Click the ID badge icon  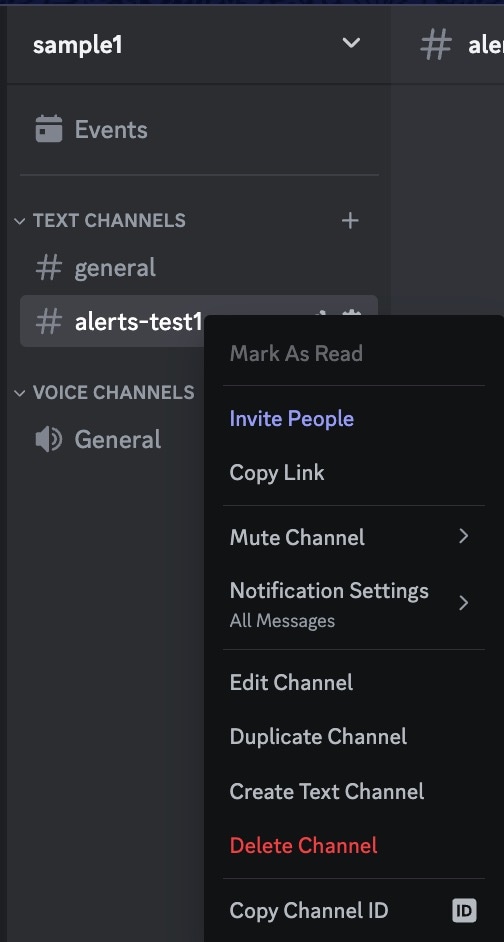(x=464, y=911)
